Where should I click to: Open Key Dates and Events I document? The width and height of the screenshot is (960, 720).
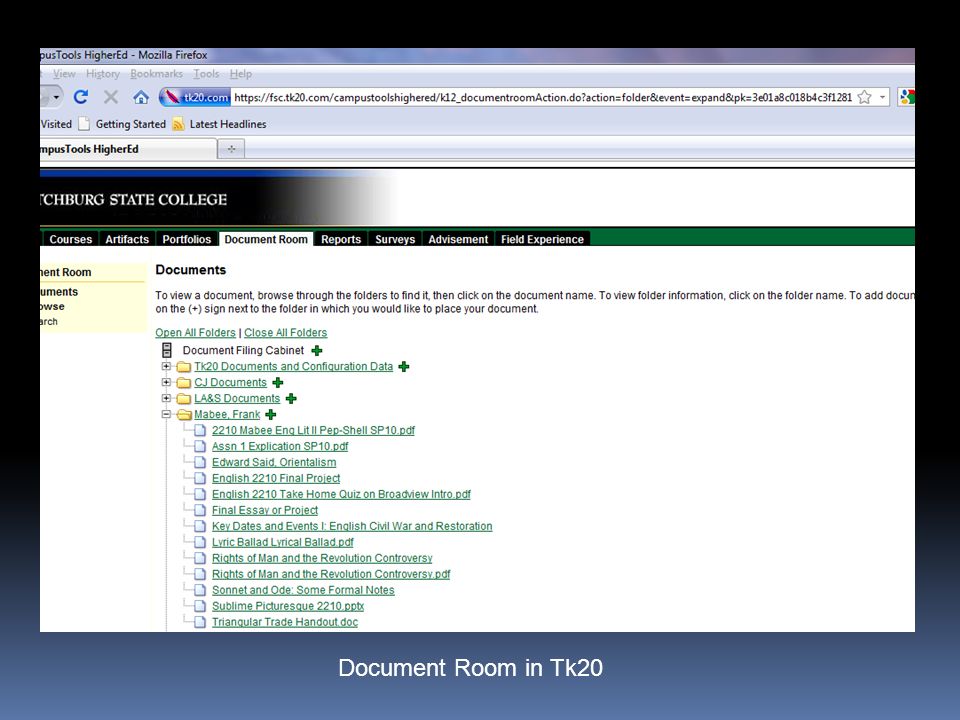[x=352, y=526]
